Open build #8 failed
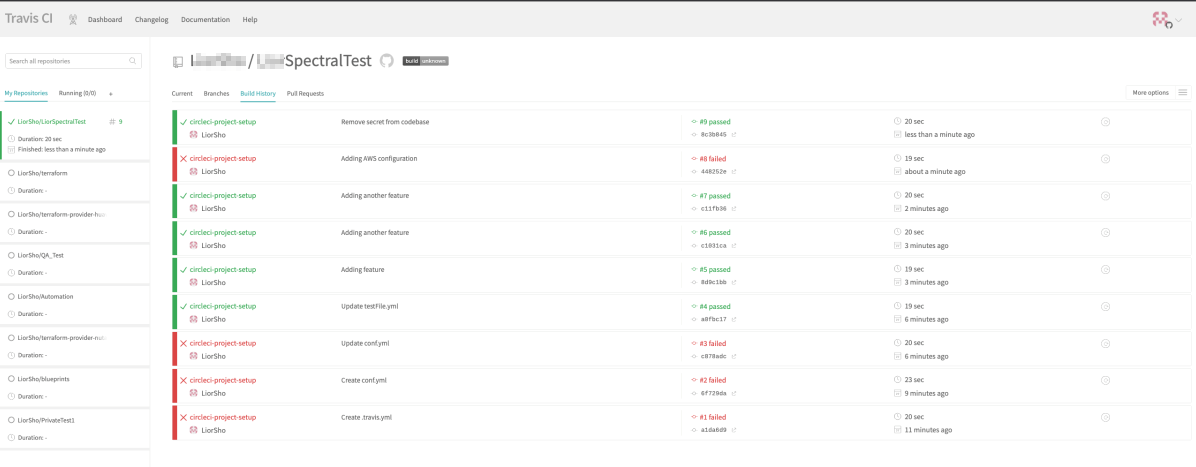The height and width of the screenshot is (467, 1196). click(712, 158)
